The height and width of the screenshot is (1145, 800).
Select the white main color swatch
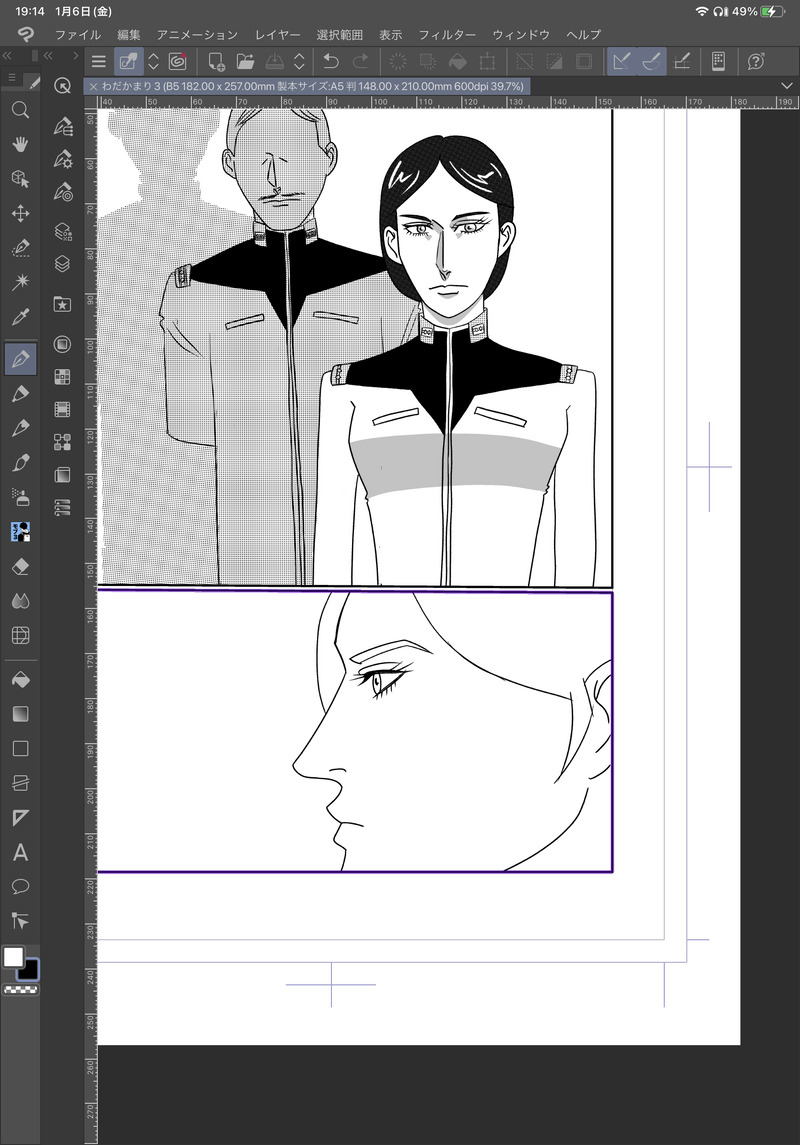click(13, 957)
